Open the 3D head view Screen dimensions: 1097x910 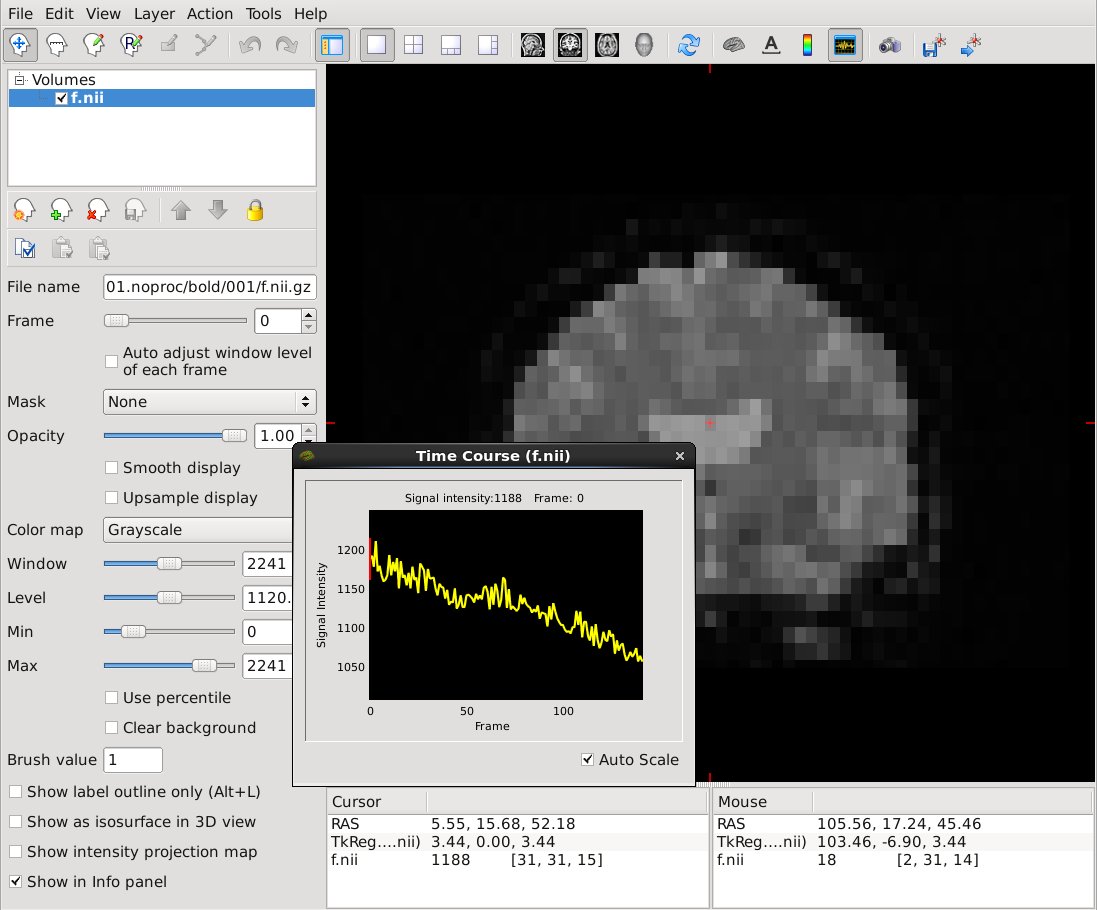pos(644,45)
